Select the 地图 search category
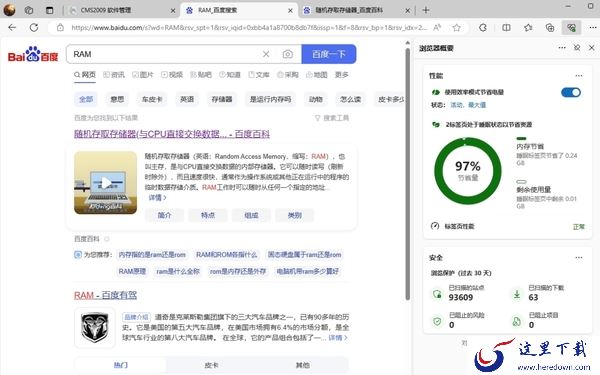This screenshot has width=600, height=375. pos(317,75)
